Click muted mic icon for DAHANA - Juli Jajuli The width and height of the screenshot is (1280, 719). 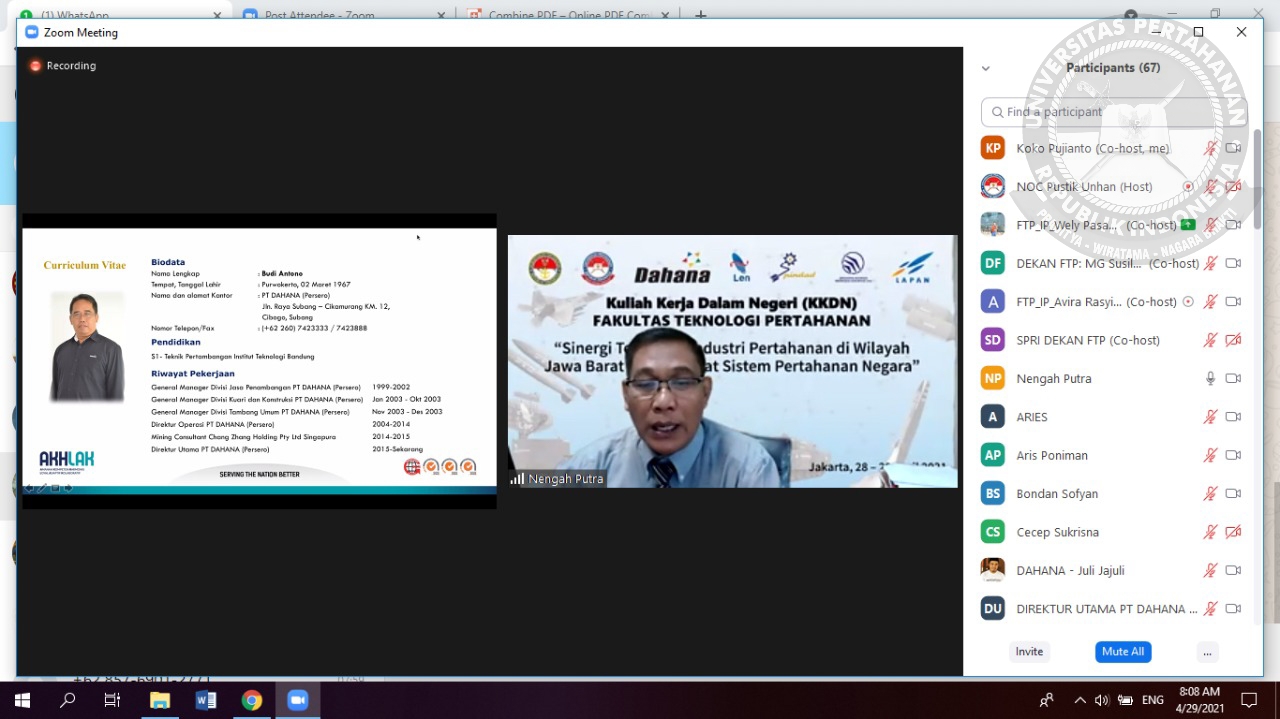click(x=1210, y=570)
